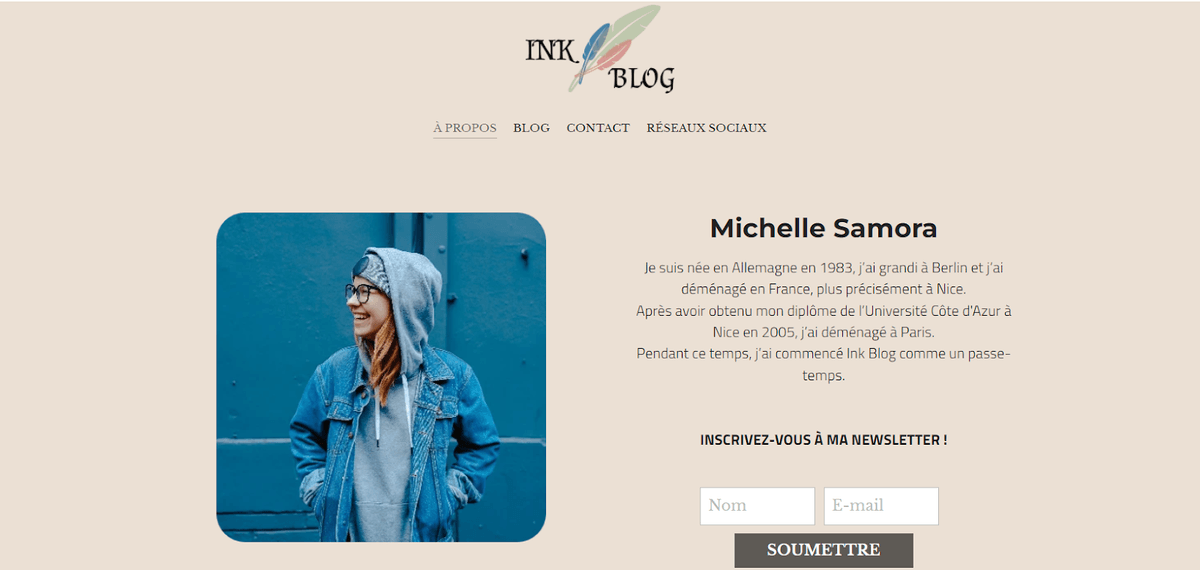Click the "BLOG" word inside the logo
Screen dimensions: 1200x570
(x=642, y=78)
